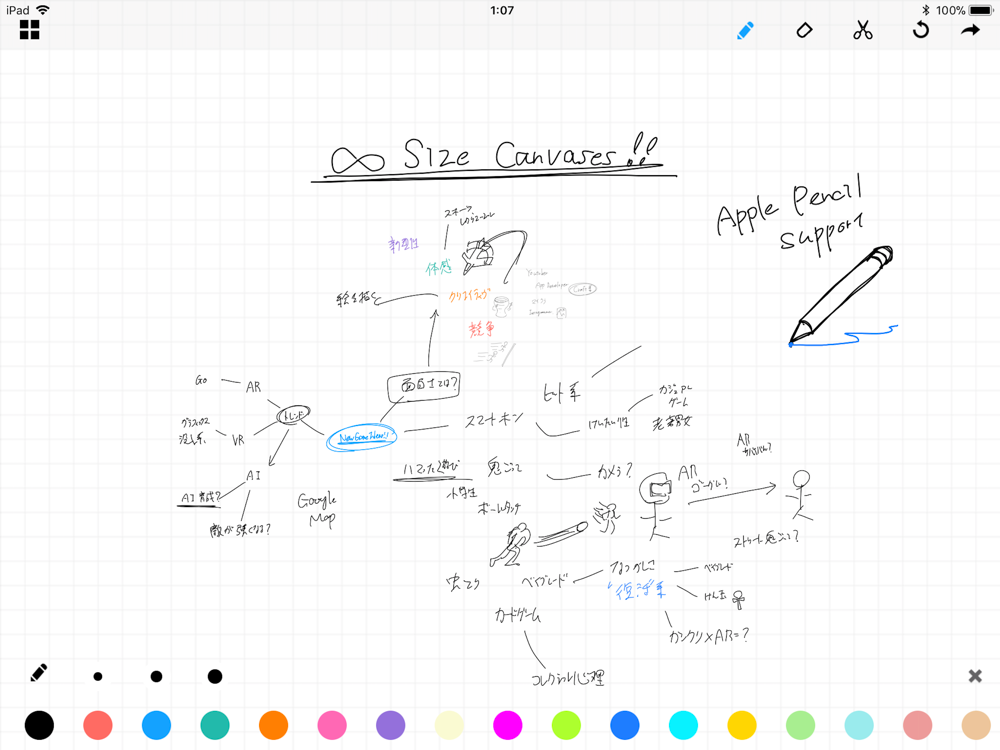Viewport: 1000px width, 750px height.
Task: Tap the large pencil sketch drawing
Action: click(841, 295)
